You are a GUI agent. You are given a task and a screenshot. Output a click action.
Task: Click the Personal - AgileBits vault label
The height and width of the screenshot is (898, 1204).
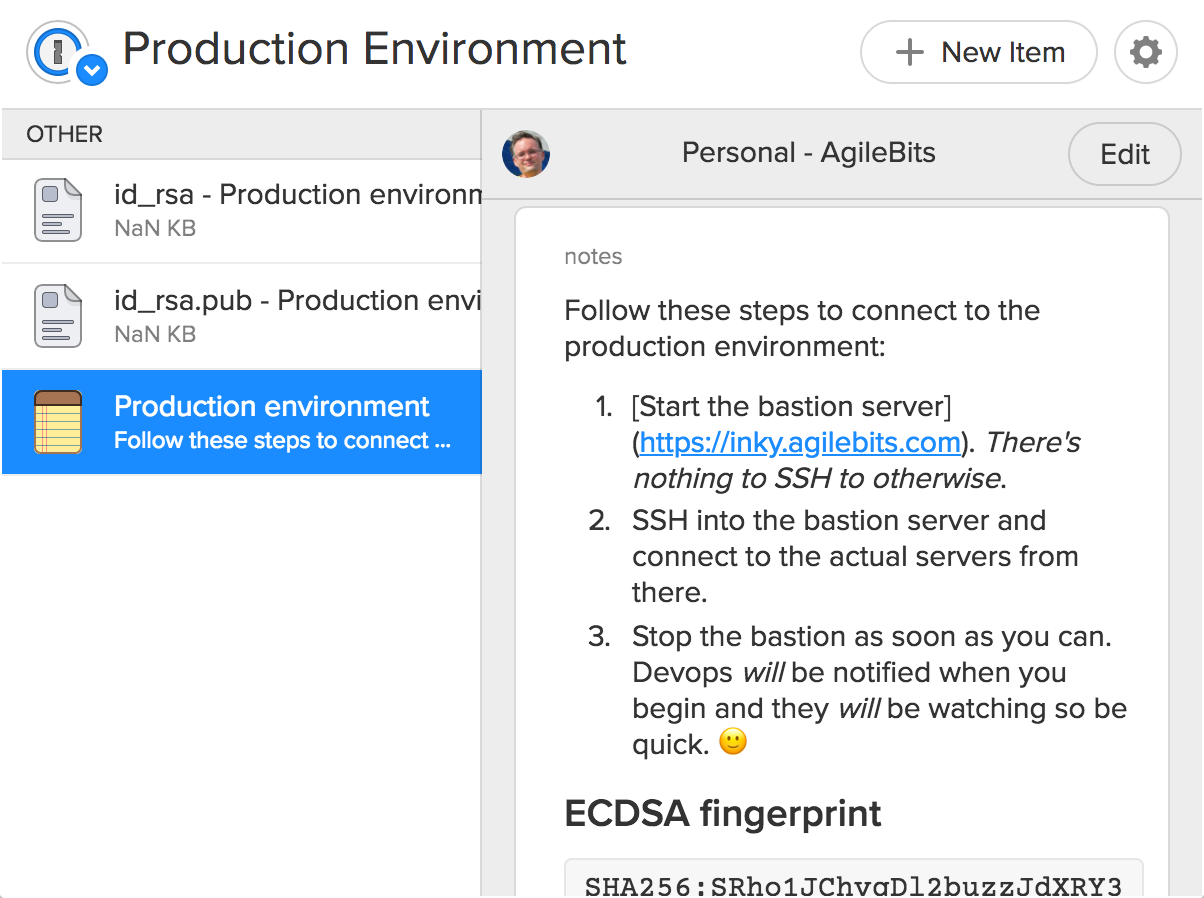tap(808, 153)
